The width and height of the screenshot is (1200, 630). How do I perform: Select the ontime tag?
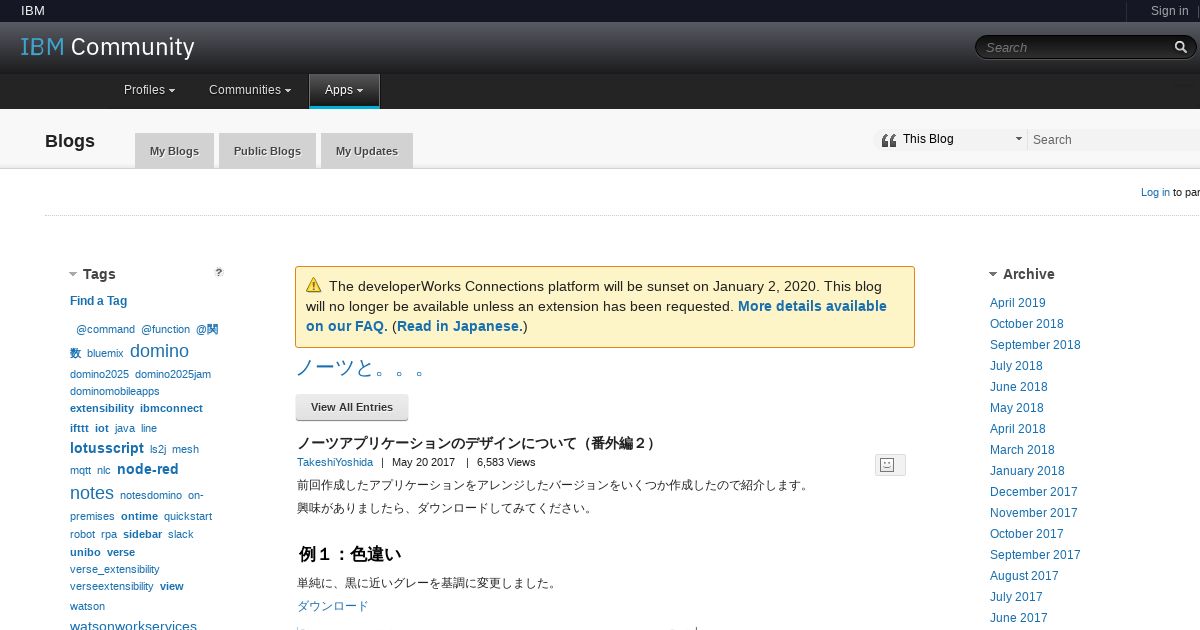tap(140, 516)
